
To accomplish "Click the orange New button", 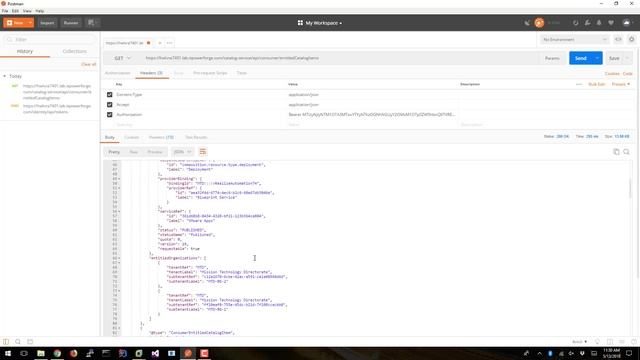I will (x=15, y=23).
